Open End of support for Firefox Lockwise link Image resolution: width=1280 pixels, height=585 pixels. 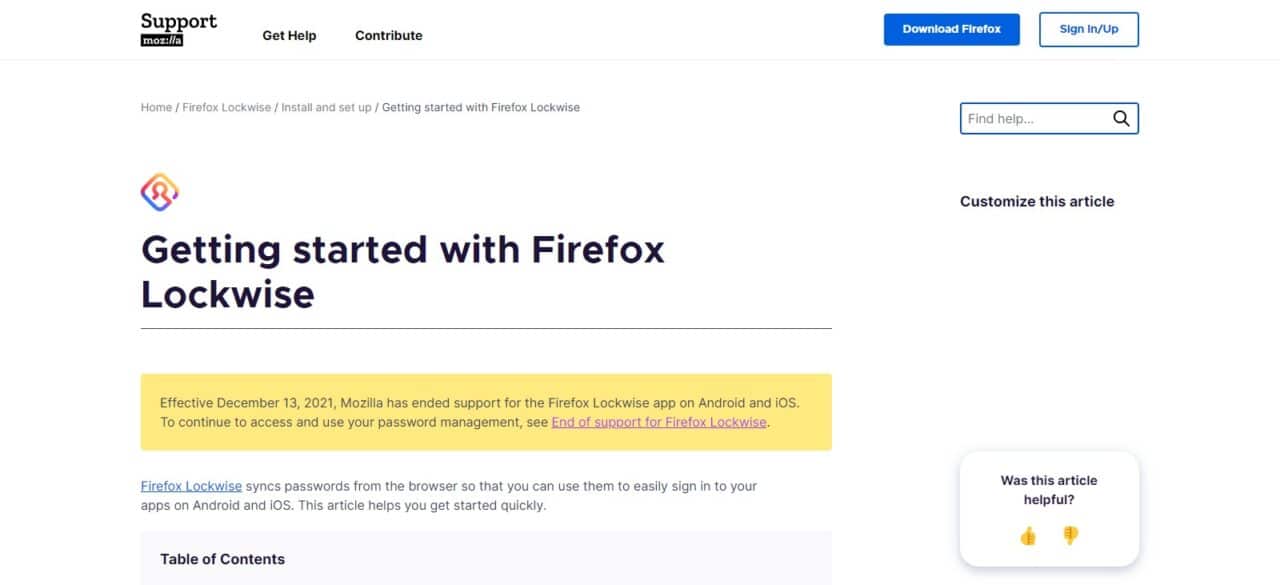659,422
